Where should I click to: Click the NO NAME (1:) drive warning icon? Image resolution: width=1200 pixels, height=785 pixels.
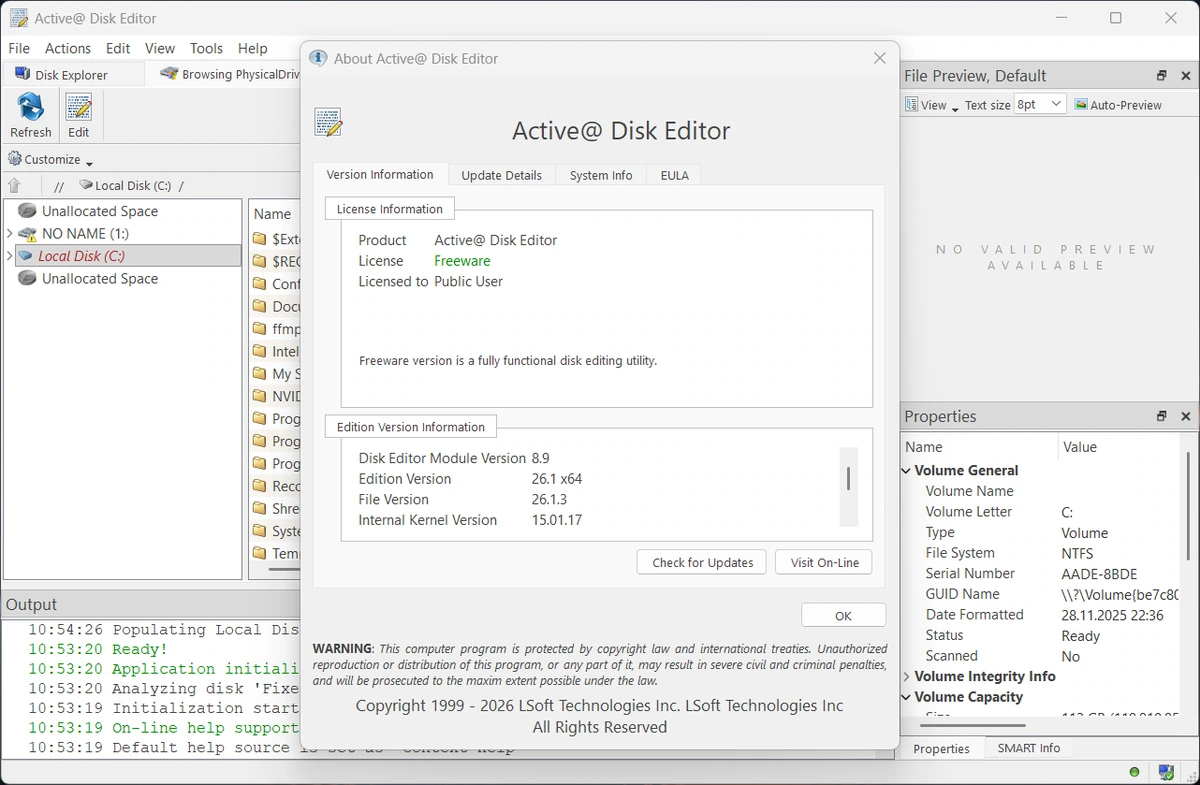[27, 234]
